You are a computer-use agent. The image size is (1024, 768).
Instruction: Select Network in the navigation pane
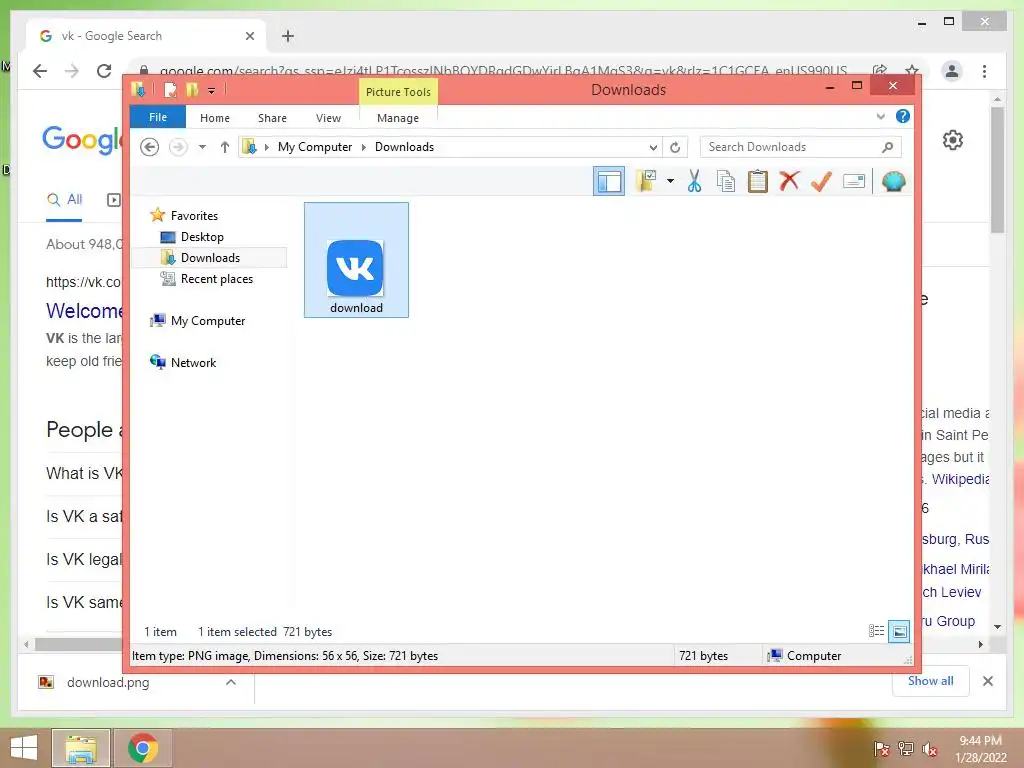coord(193,362)
